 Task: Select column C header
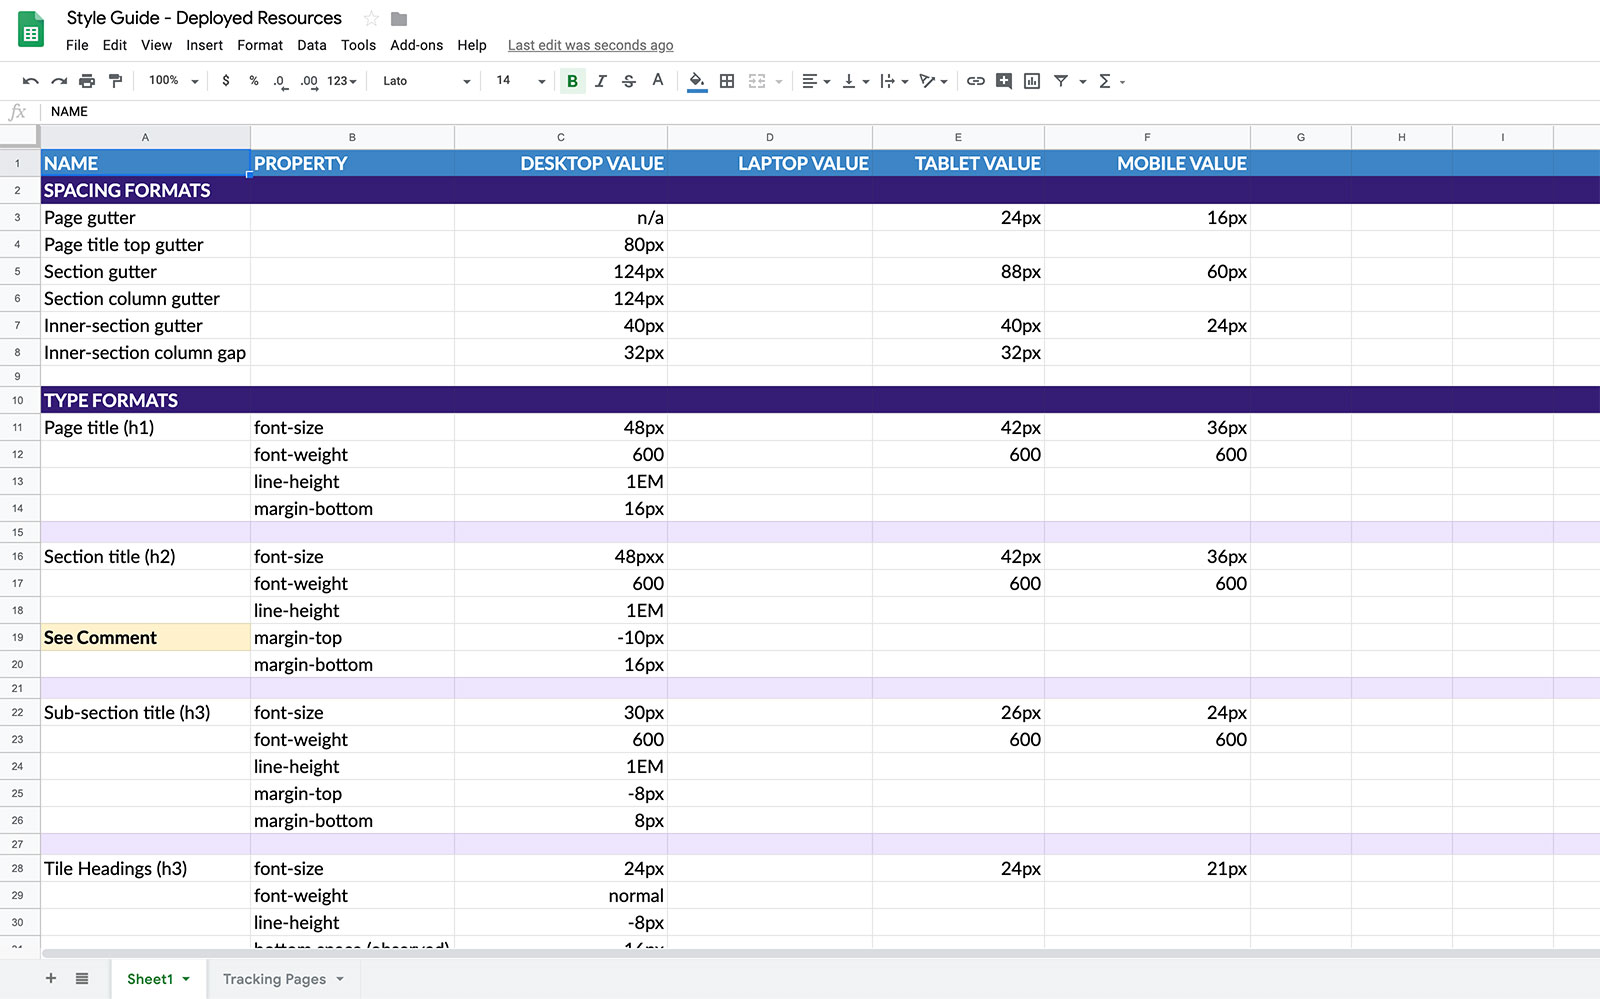click(561, 137)
